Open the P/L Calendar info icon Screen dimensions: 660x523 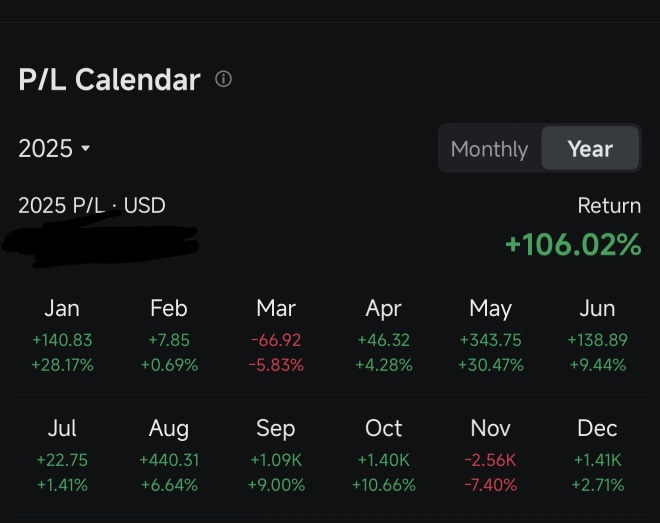coord(223,79)
